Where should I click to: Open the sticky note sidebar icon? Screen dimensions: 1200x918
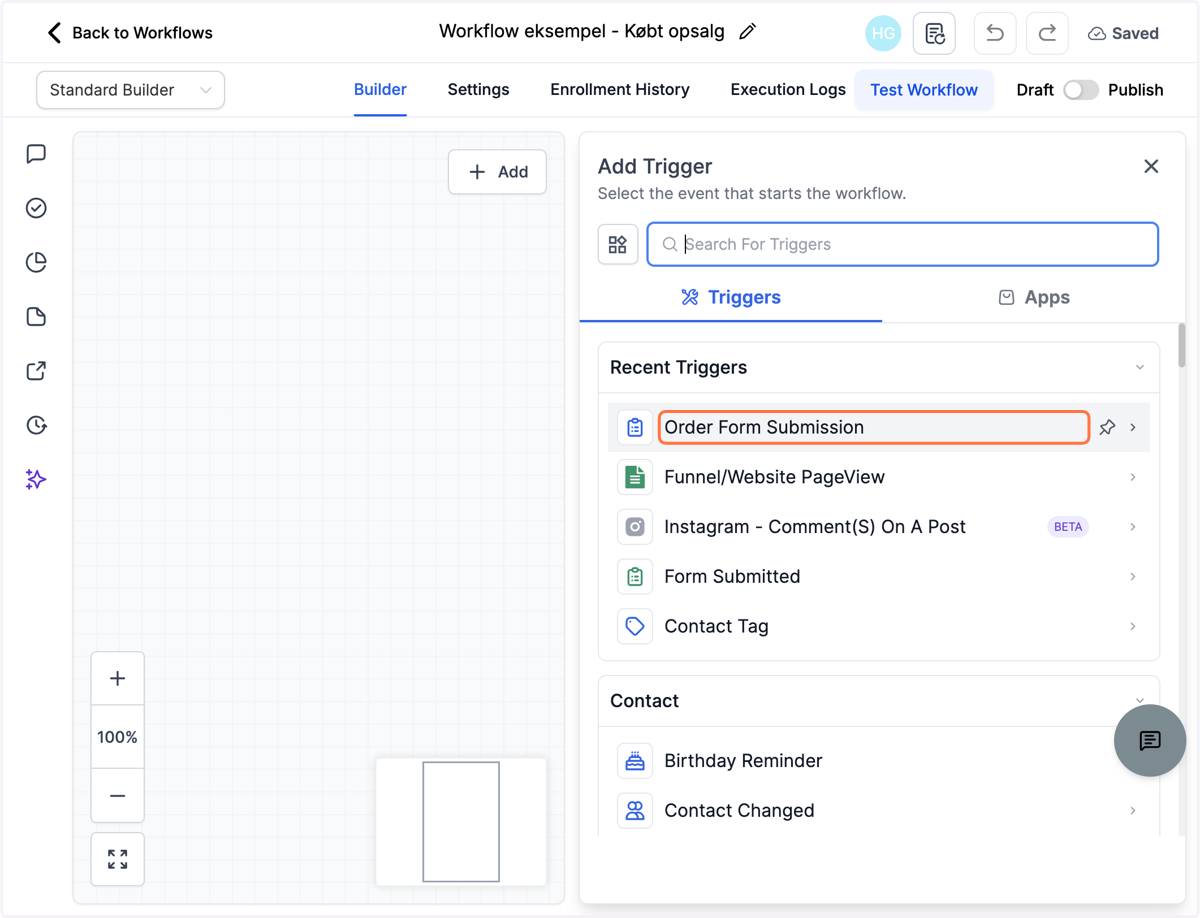point(36,317)
